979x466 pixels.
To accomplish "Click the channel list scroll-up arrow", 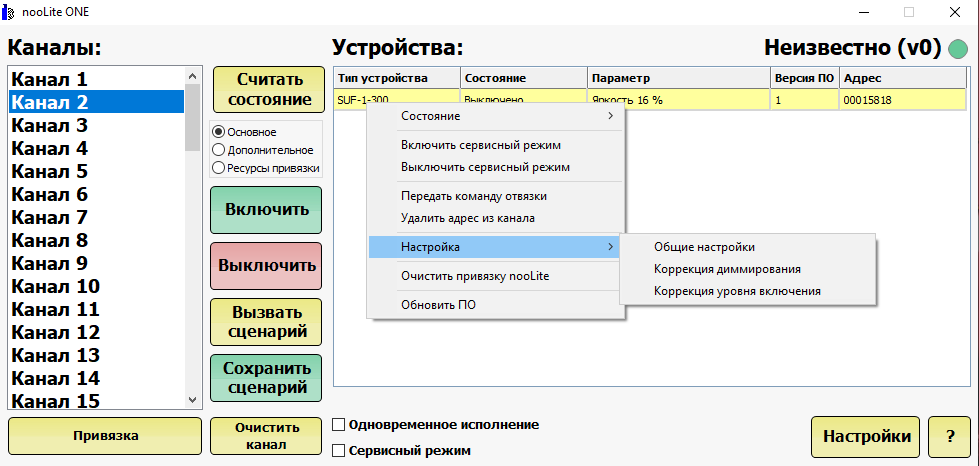I will [192, 76].
